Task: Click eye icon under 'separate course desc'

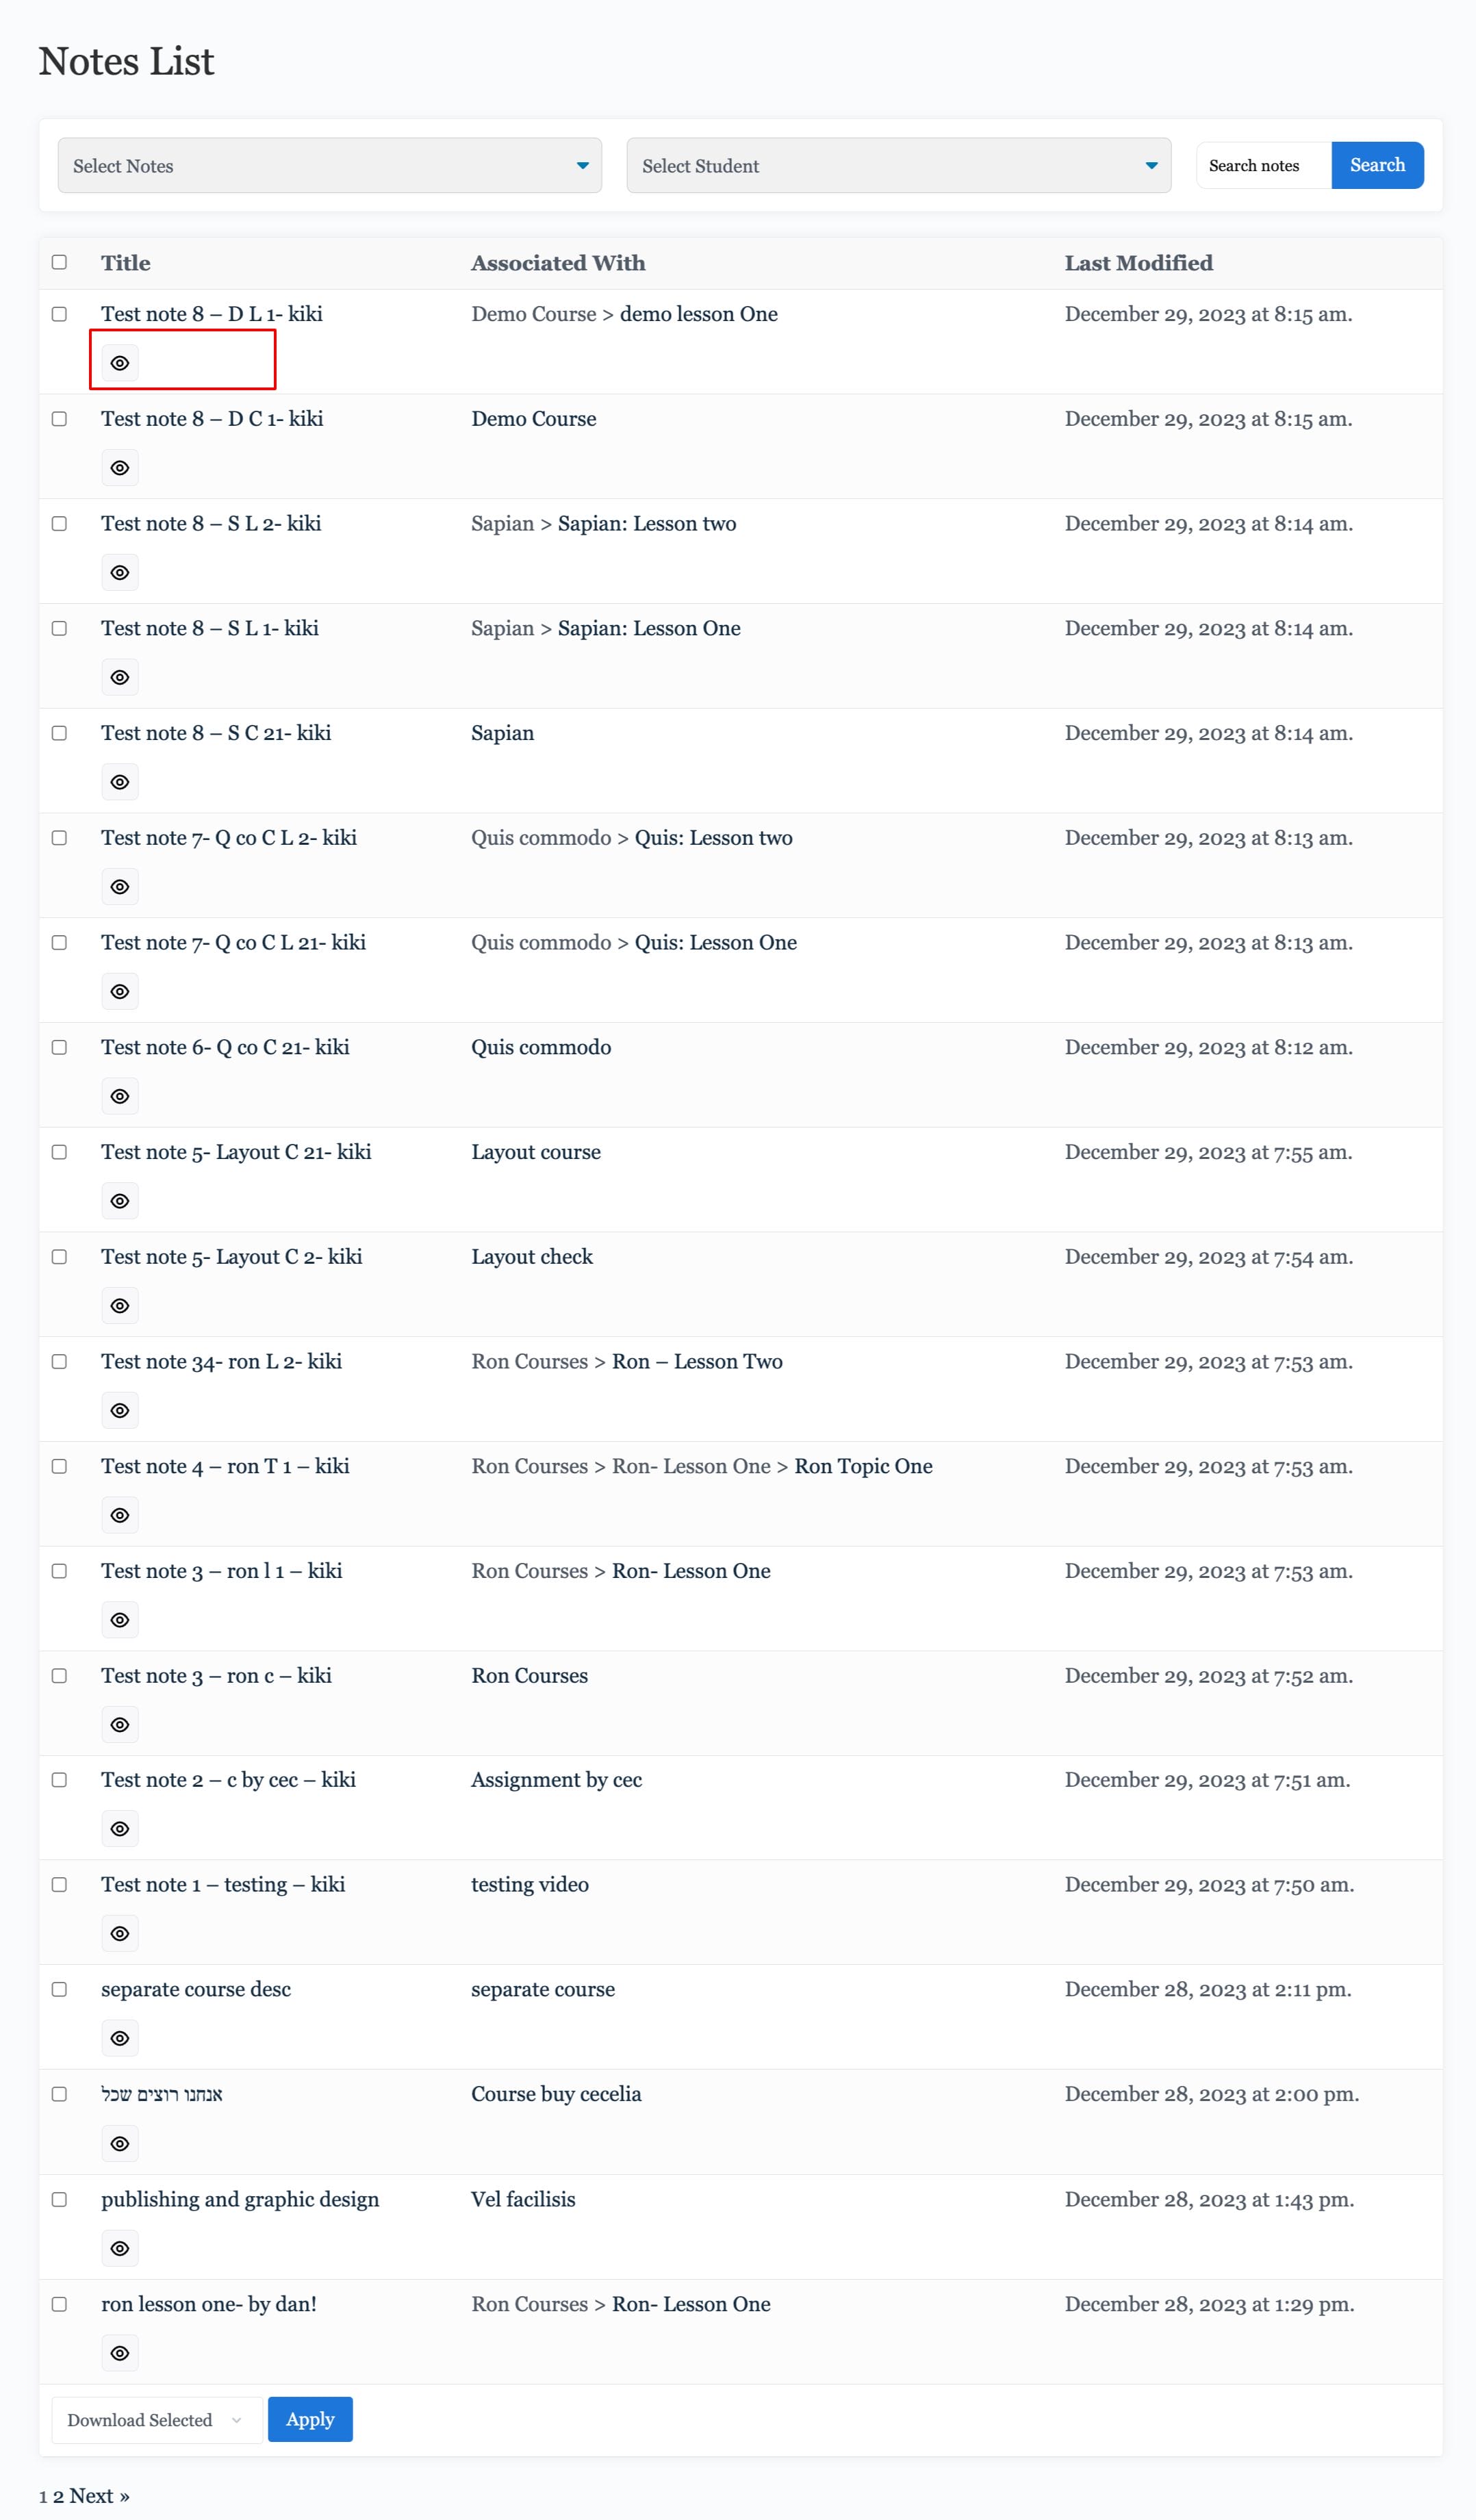Action: pos(120,2038)
